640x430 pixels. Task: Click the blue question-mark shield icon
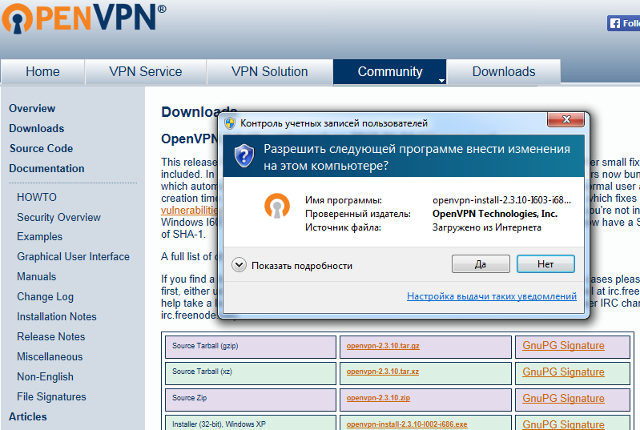tap(244, 156)
